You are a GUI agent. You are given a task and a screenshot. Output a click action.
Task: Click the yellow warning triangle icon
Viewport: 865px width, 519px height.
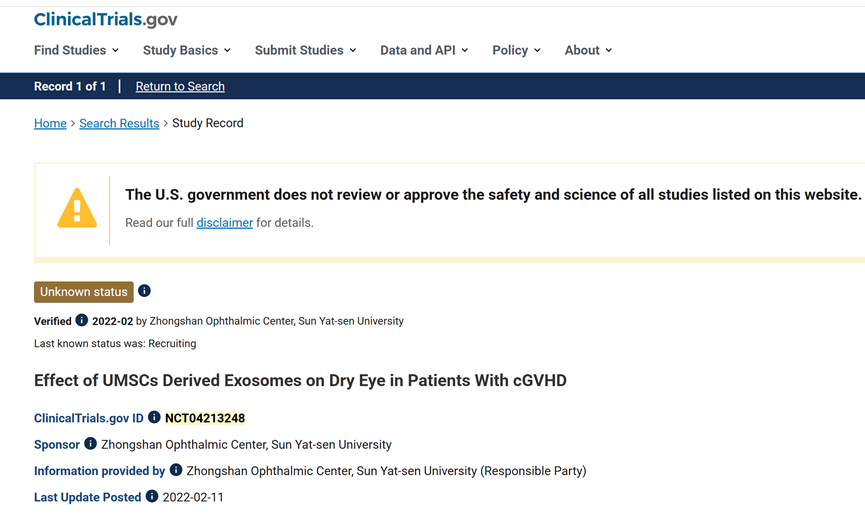pyautogui.click(x=77, y=209)
